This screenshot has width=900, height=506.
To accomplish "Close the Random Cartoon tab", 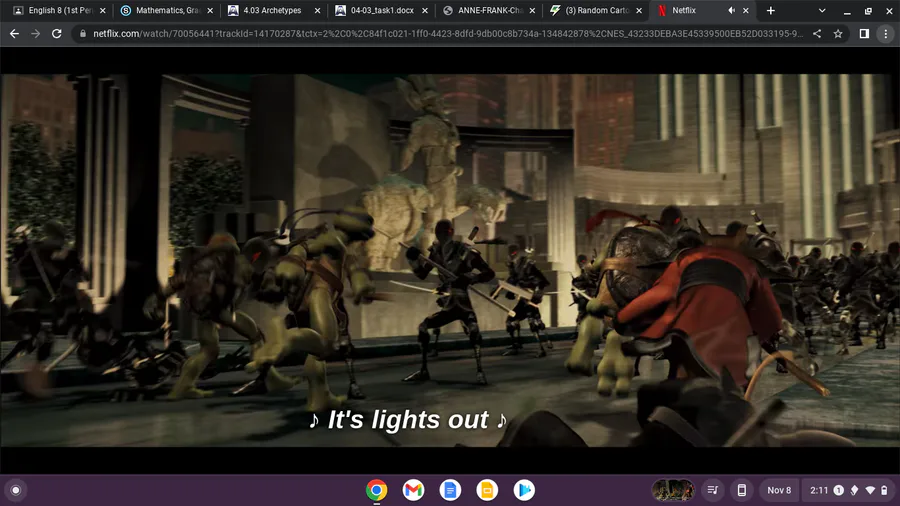I will click(x=639, y=10).
